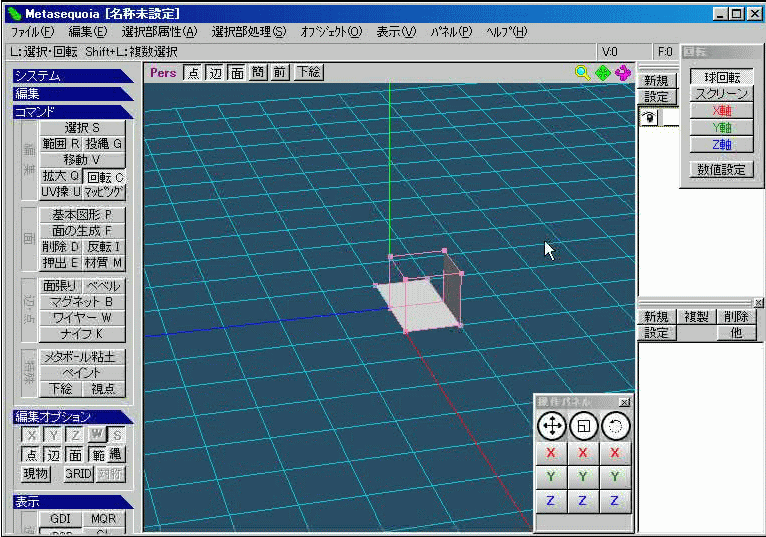
Task: Open the オブジェクト(O) menu
Action: click(x=331, y=32)
